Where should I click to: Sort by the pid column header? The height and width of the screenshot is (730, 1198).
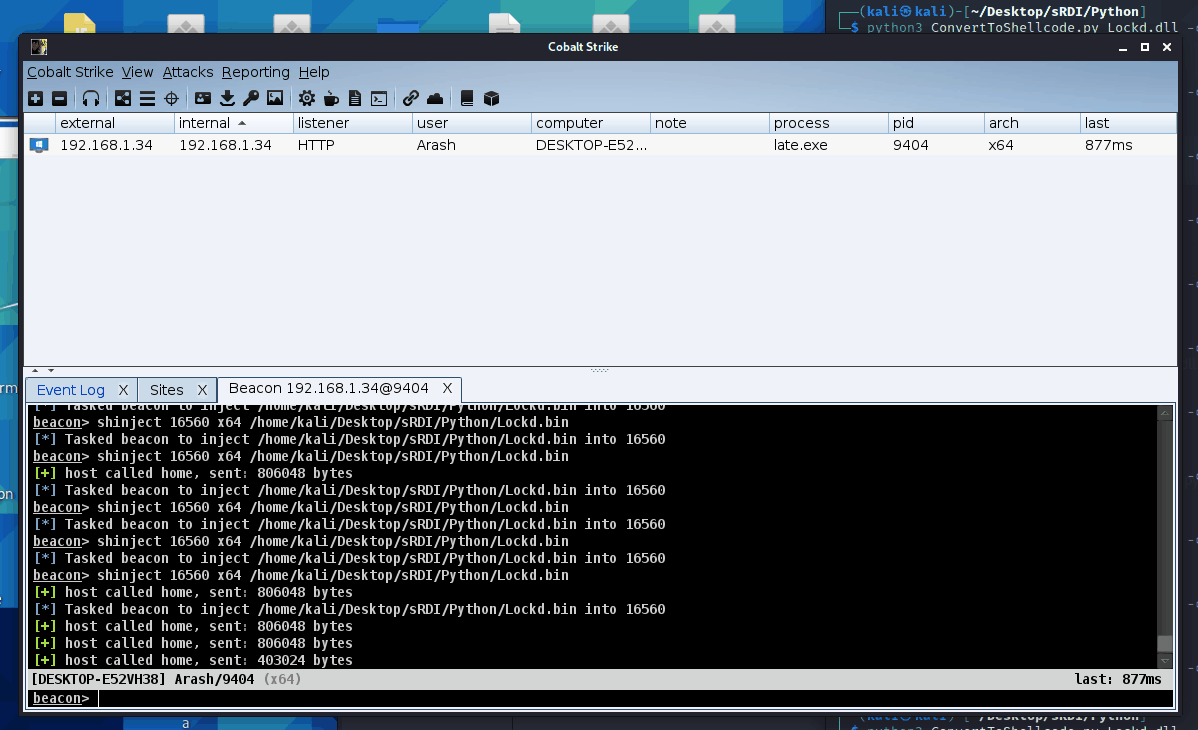[937, 123]
